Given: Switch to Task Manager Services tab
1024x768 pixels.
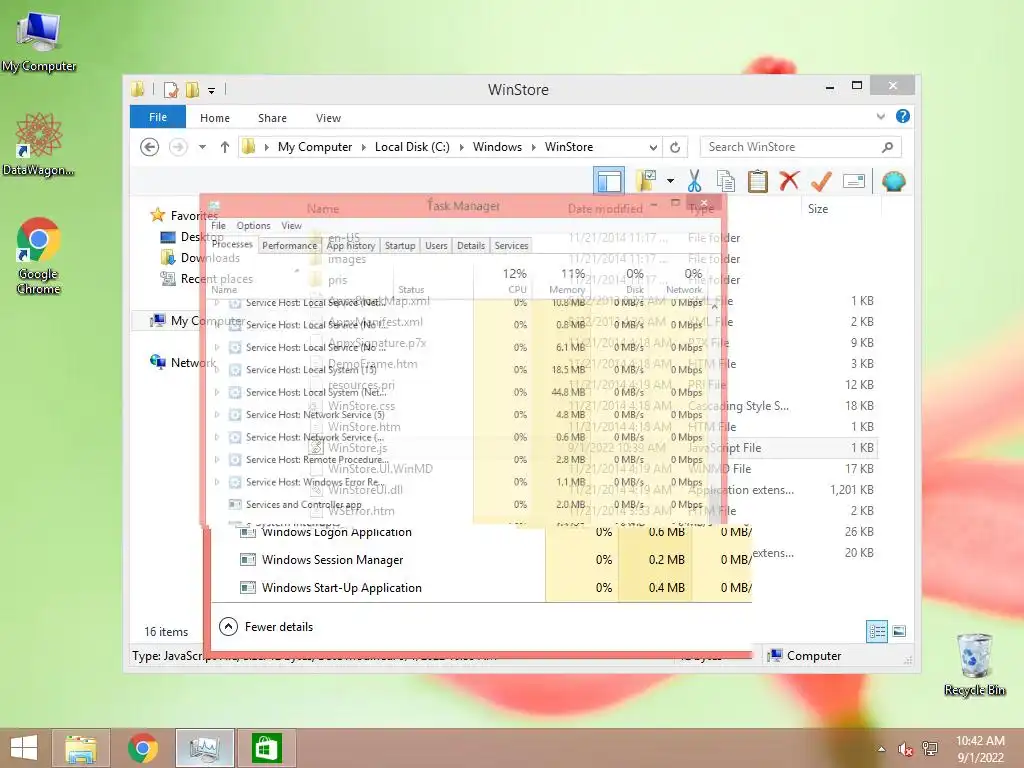Looking at the screenshot, I should [x=511, y=246].
